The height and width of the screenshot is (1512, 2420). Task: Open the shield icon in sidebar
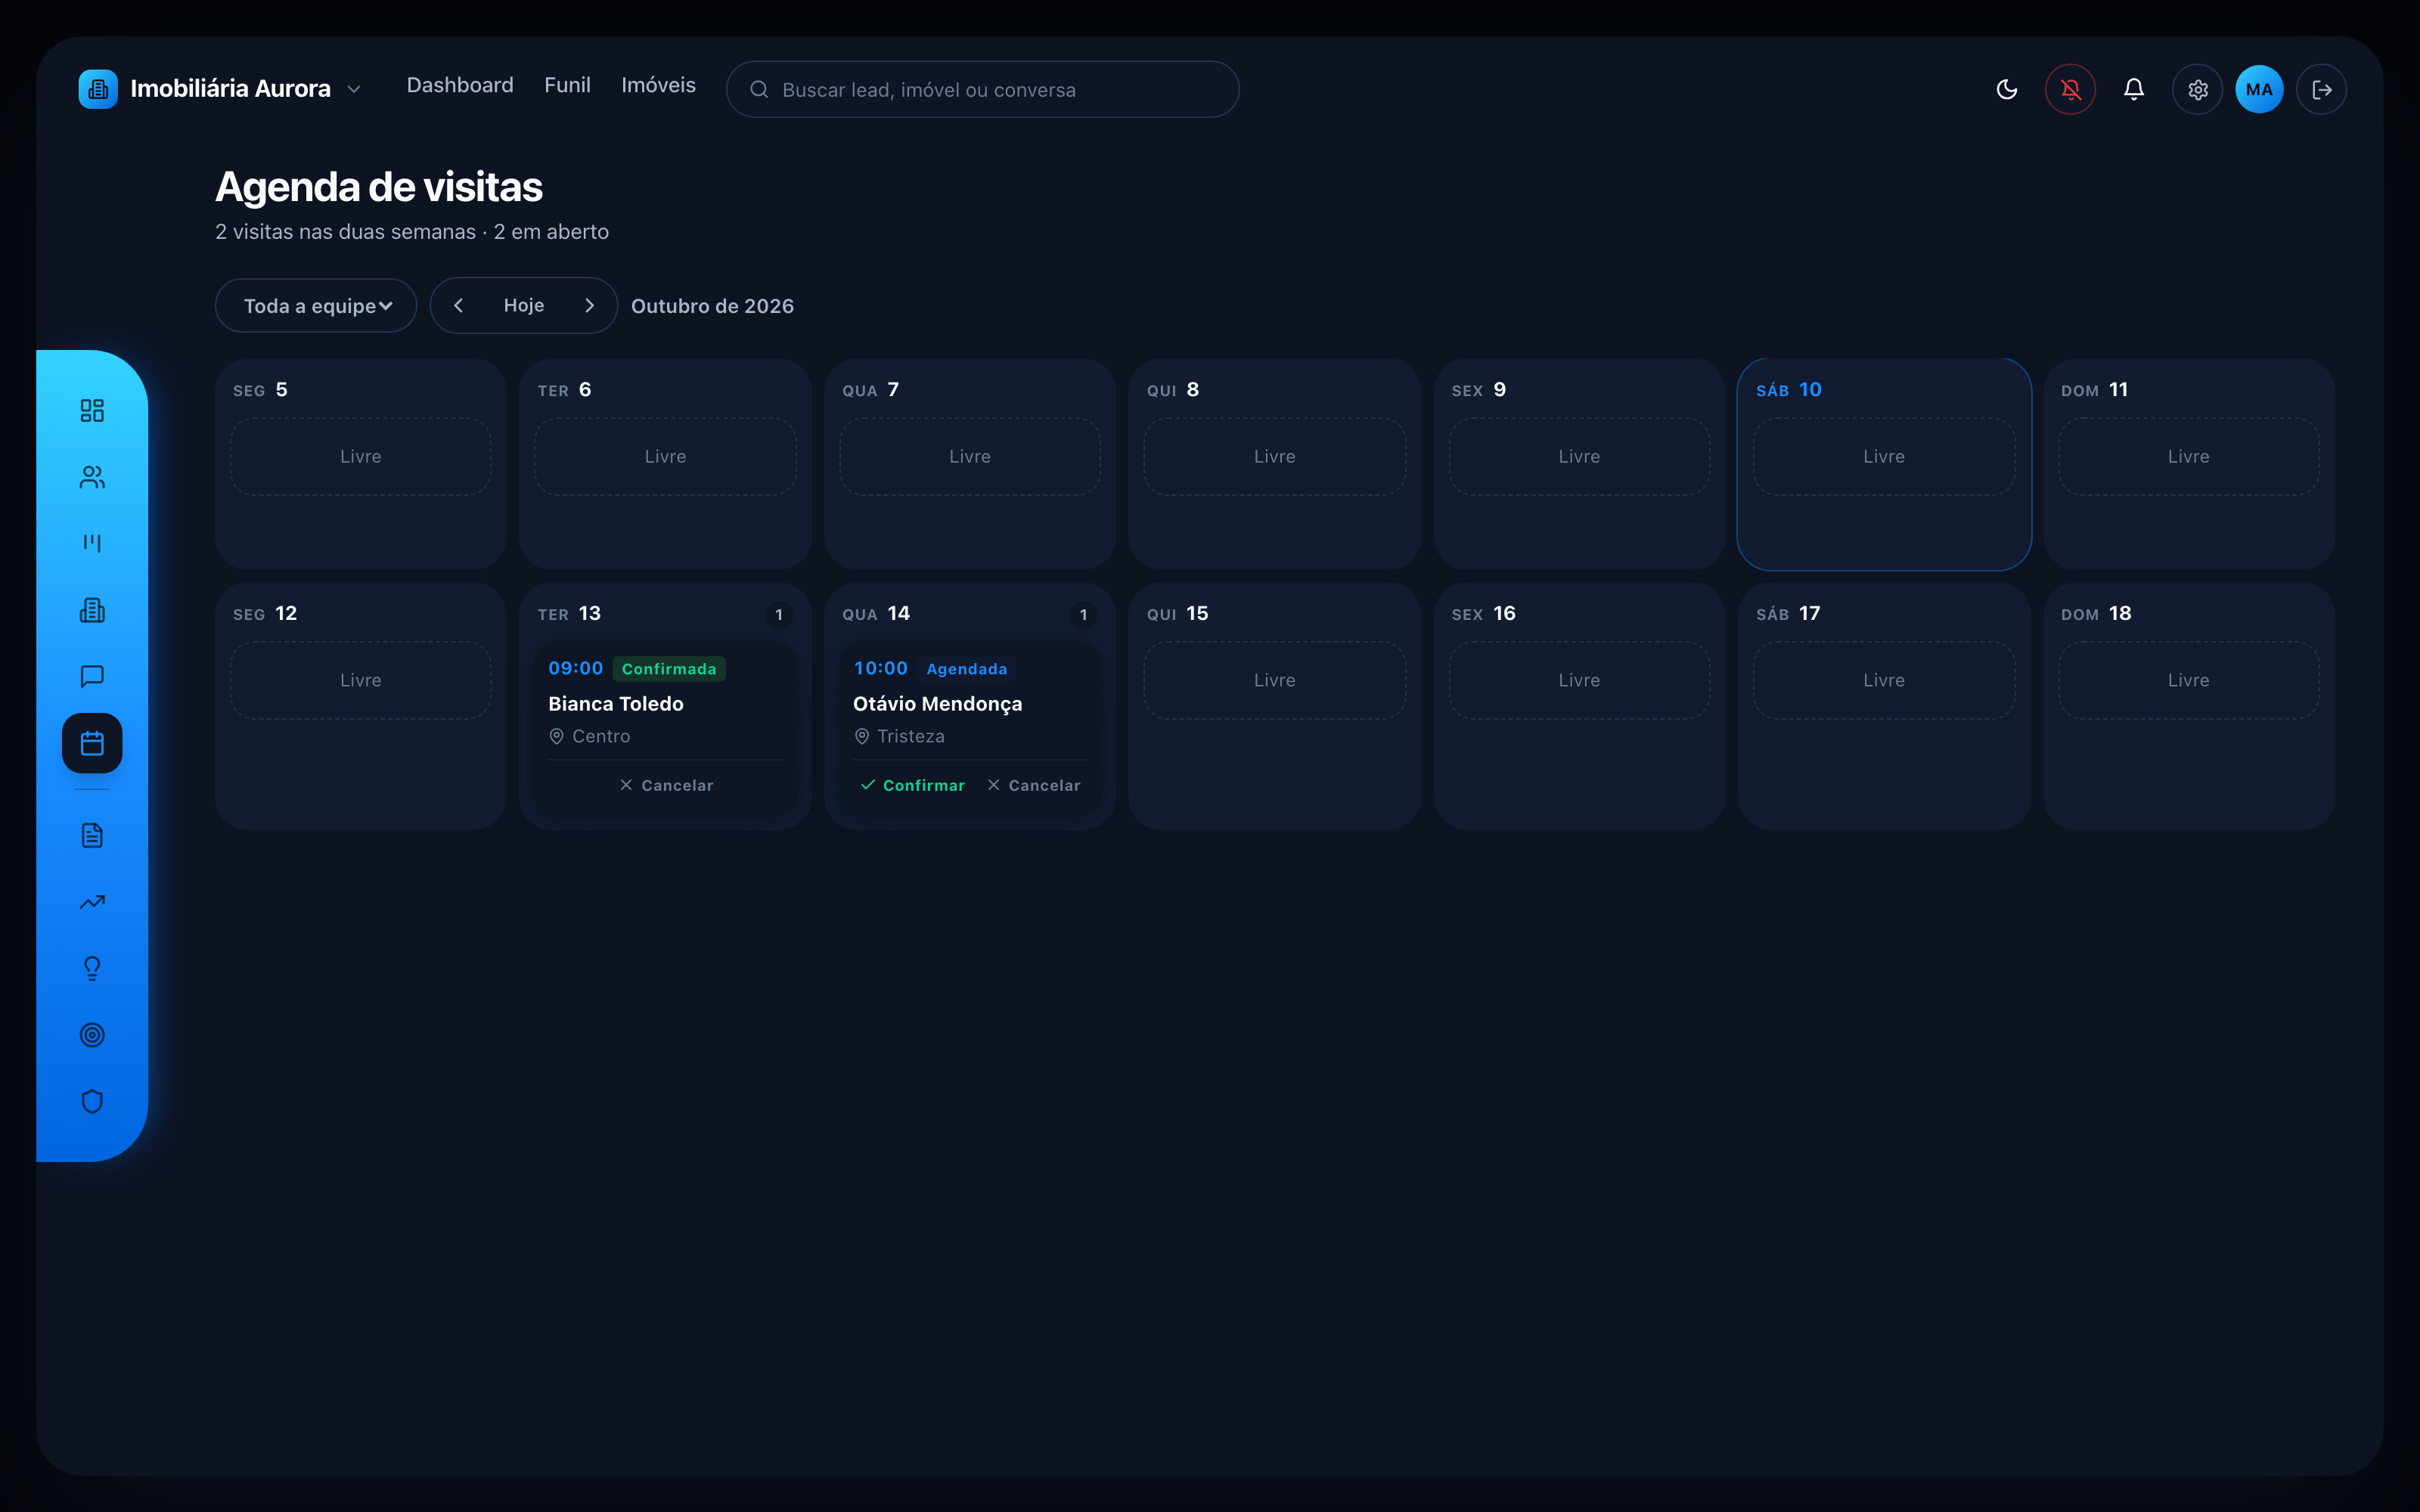[92, 1101]
